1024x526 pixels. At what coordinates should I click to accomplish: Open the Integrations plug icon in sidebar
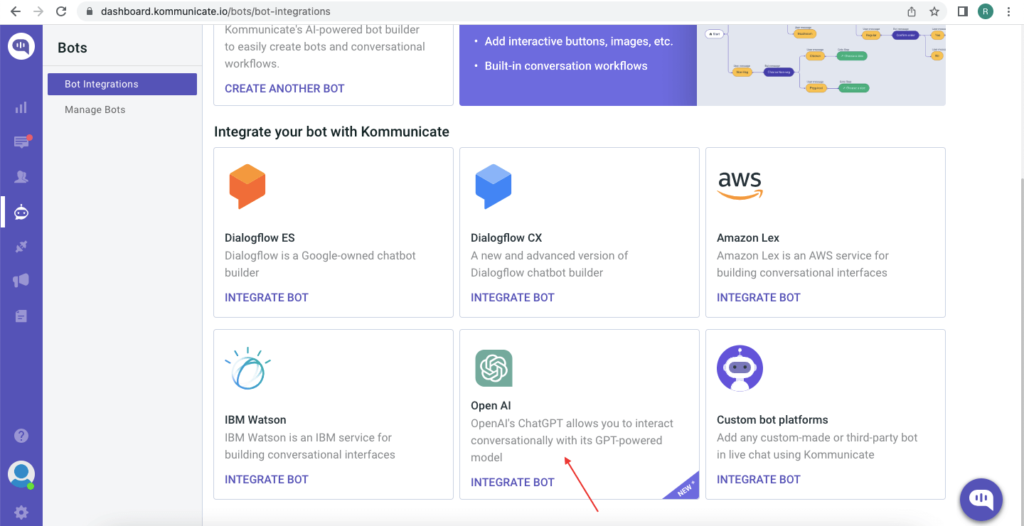click(21, 247)
